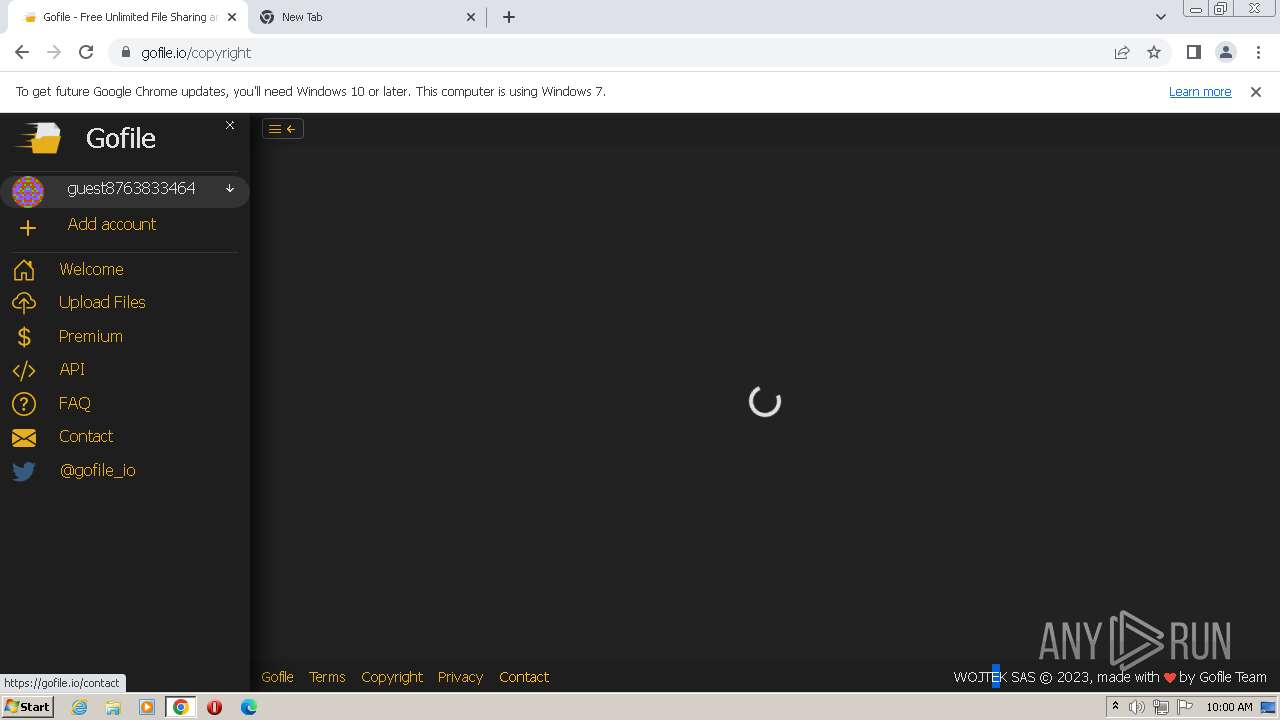Open the @gofile_io Twitter link
1280x720 pixels.
[97, 470]
